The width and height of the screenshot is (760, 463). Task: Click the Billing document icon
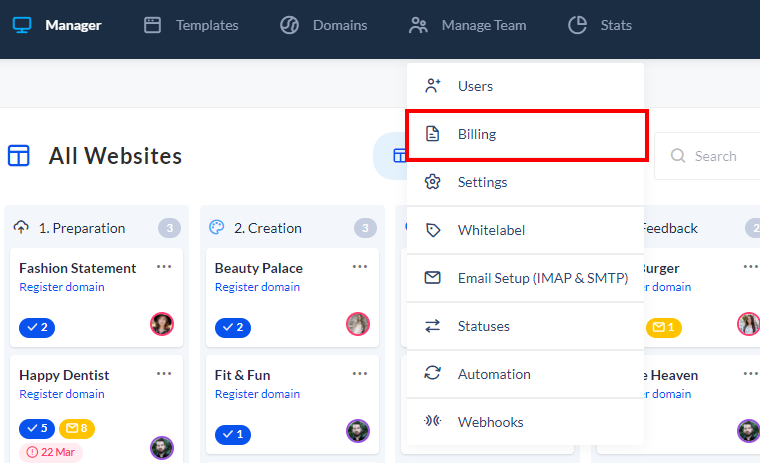point(432,134)
